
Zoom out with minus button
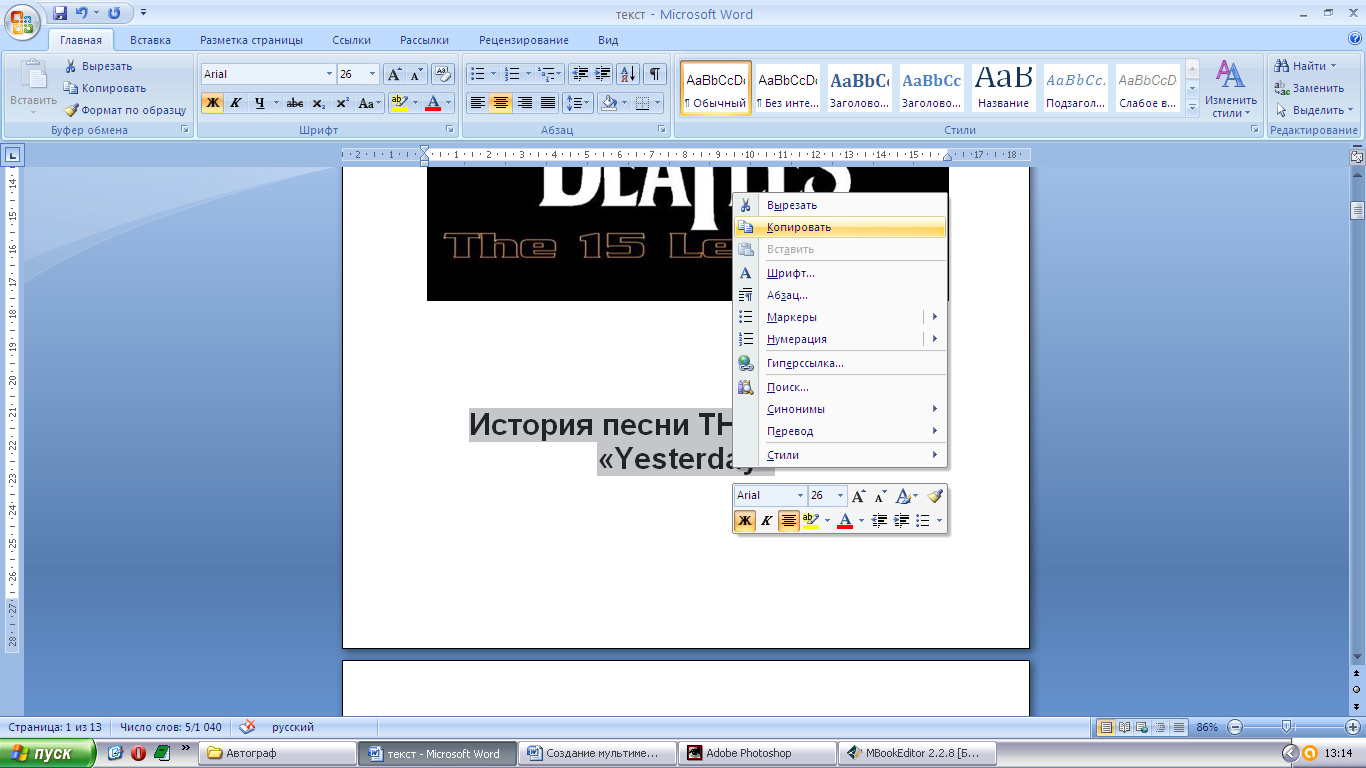(x=1236, y=727)
